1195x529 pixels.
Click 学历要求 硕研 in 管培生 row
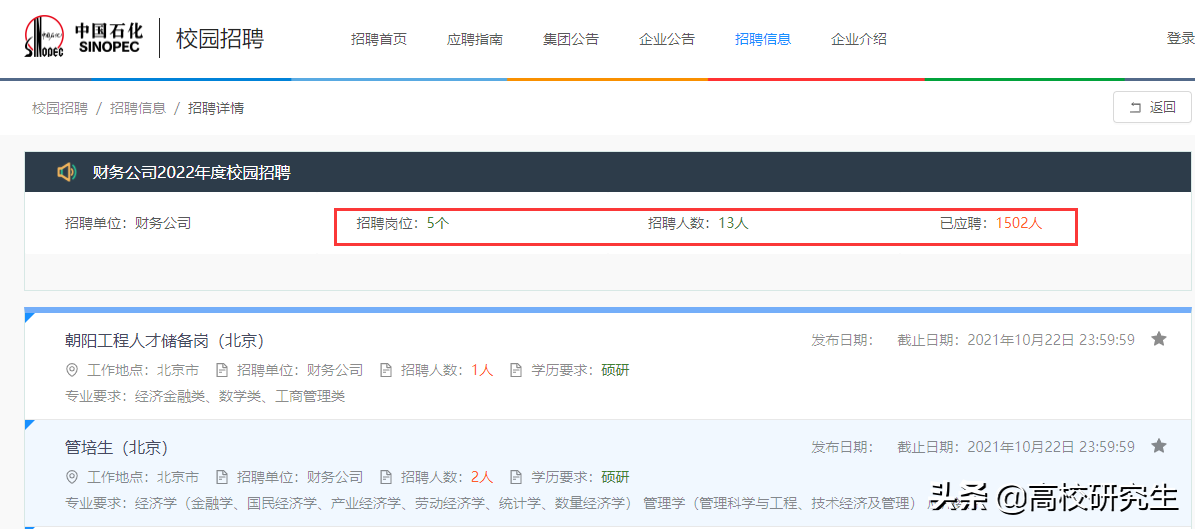pyautogui.click(x=615, y=477)
